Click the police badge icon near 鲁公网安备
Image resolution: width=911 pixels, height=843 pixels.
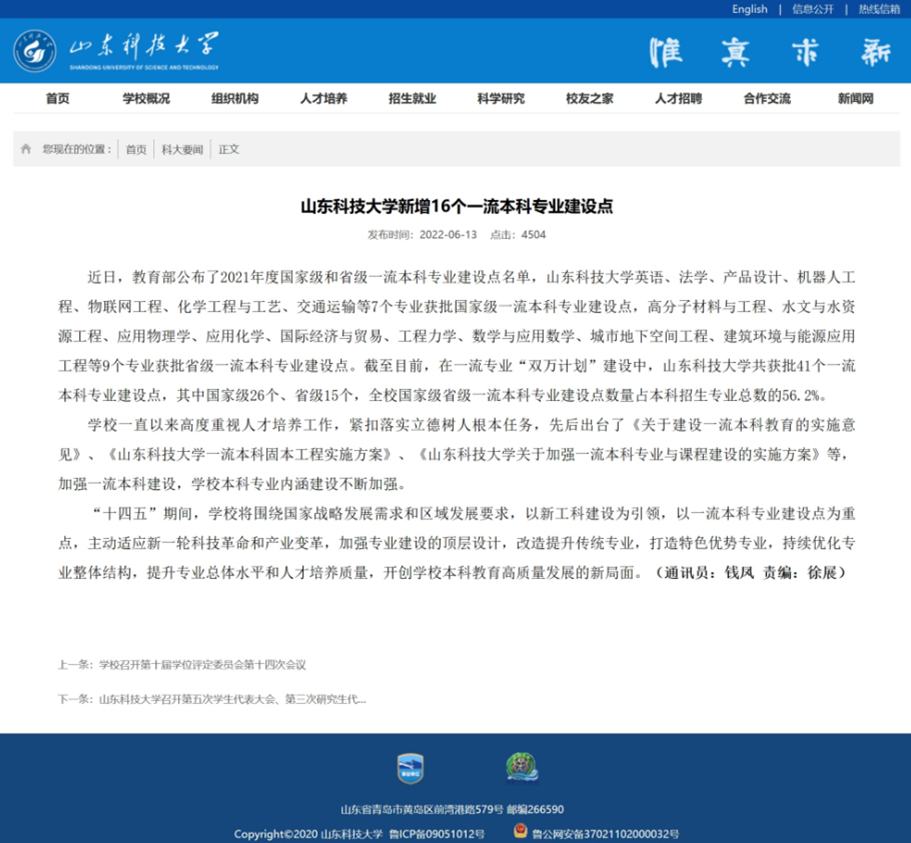coord(519,832)
